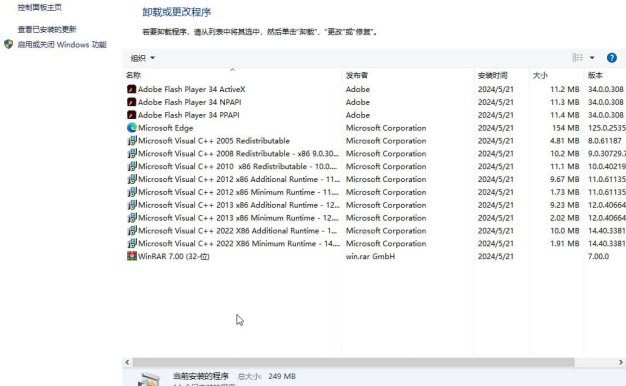Select Microsoft Visual C++ 2010 x86 Redistributable name
Image resolution: width=626 pixels, height=386 pixels.
pos(238,166)
